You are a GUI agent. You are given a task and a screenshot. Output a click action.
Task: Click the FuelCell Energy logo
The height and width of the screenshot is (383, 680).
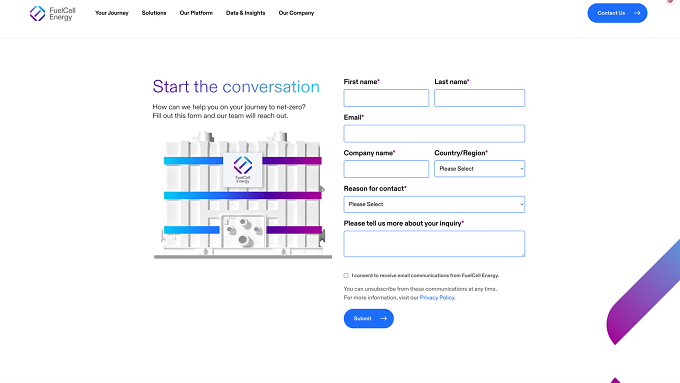[x=52, y=13]
